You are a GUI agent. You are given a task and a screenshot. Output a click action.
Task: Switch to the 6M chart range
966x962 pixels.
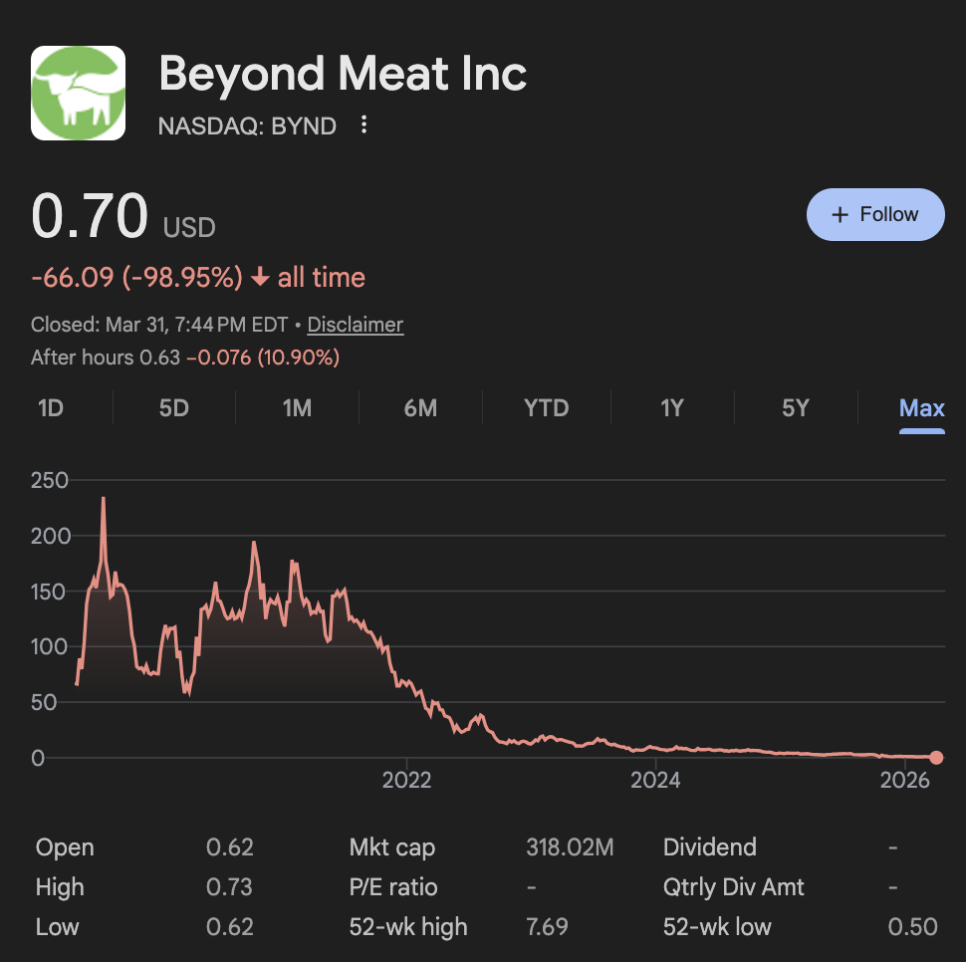pos(421,408)
